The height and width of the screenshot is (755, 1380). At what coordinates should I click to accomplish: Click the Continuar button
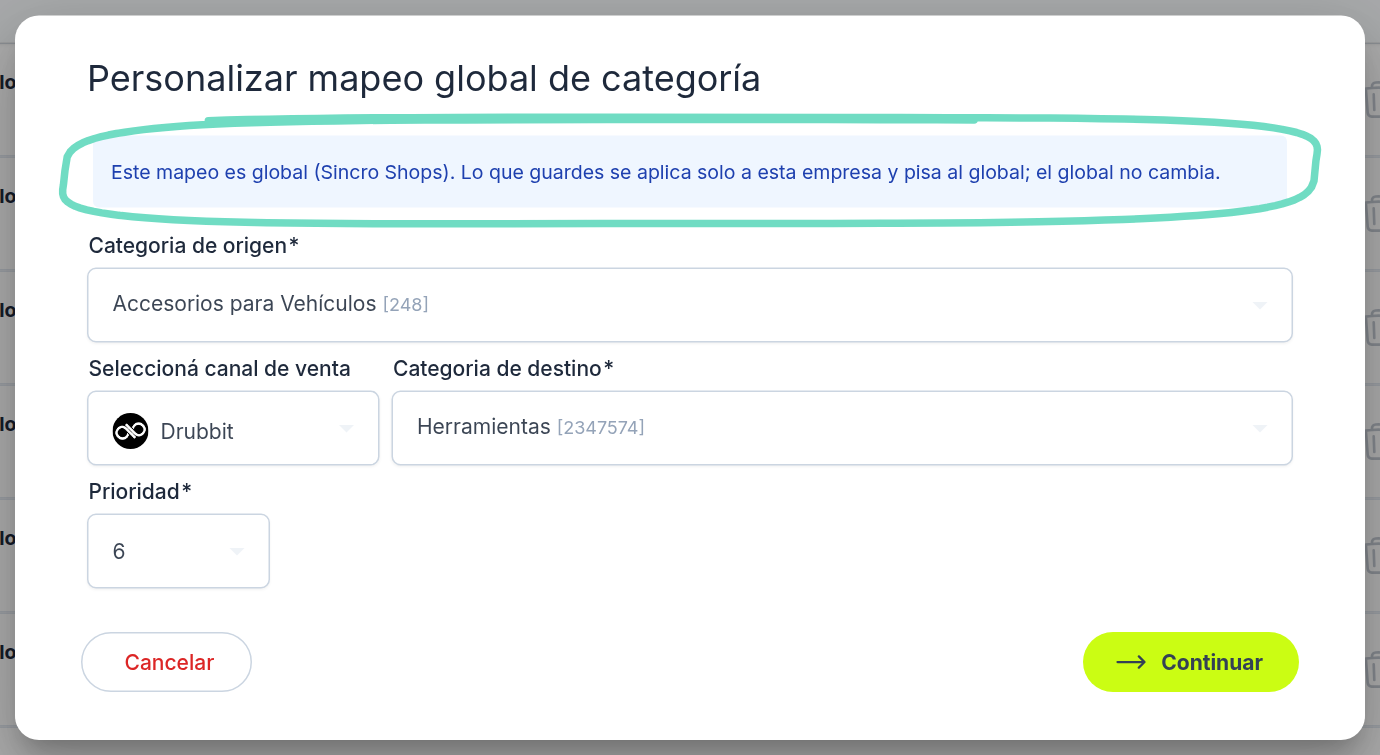(1190, 662)
